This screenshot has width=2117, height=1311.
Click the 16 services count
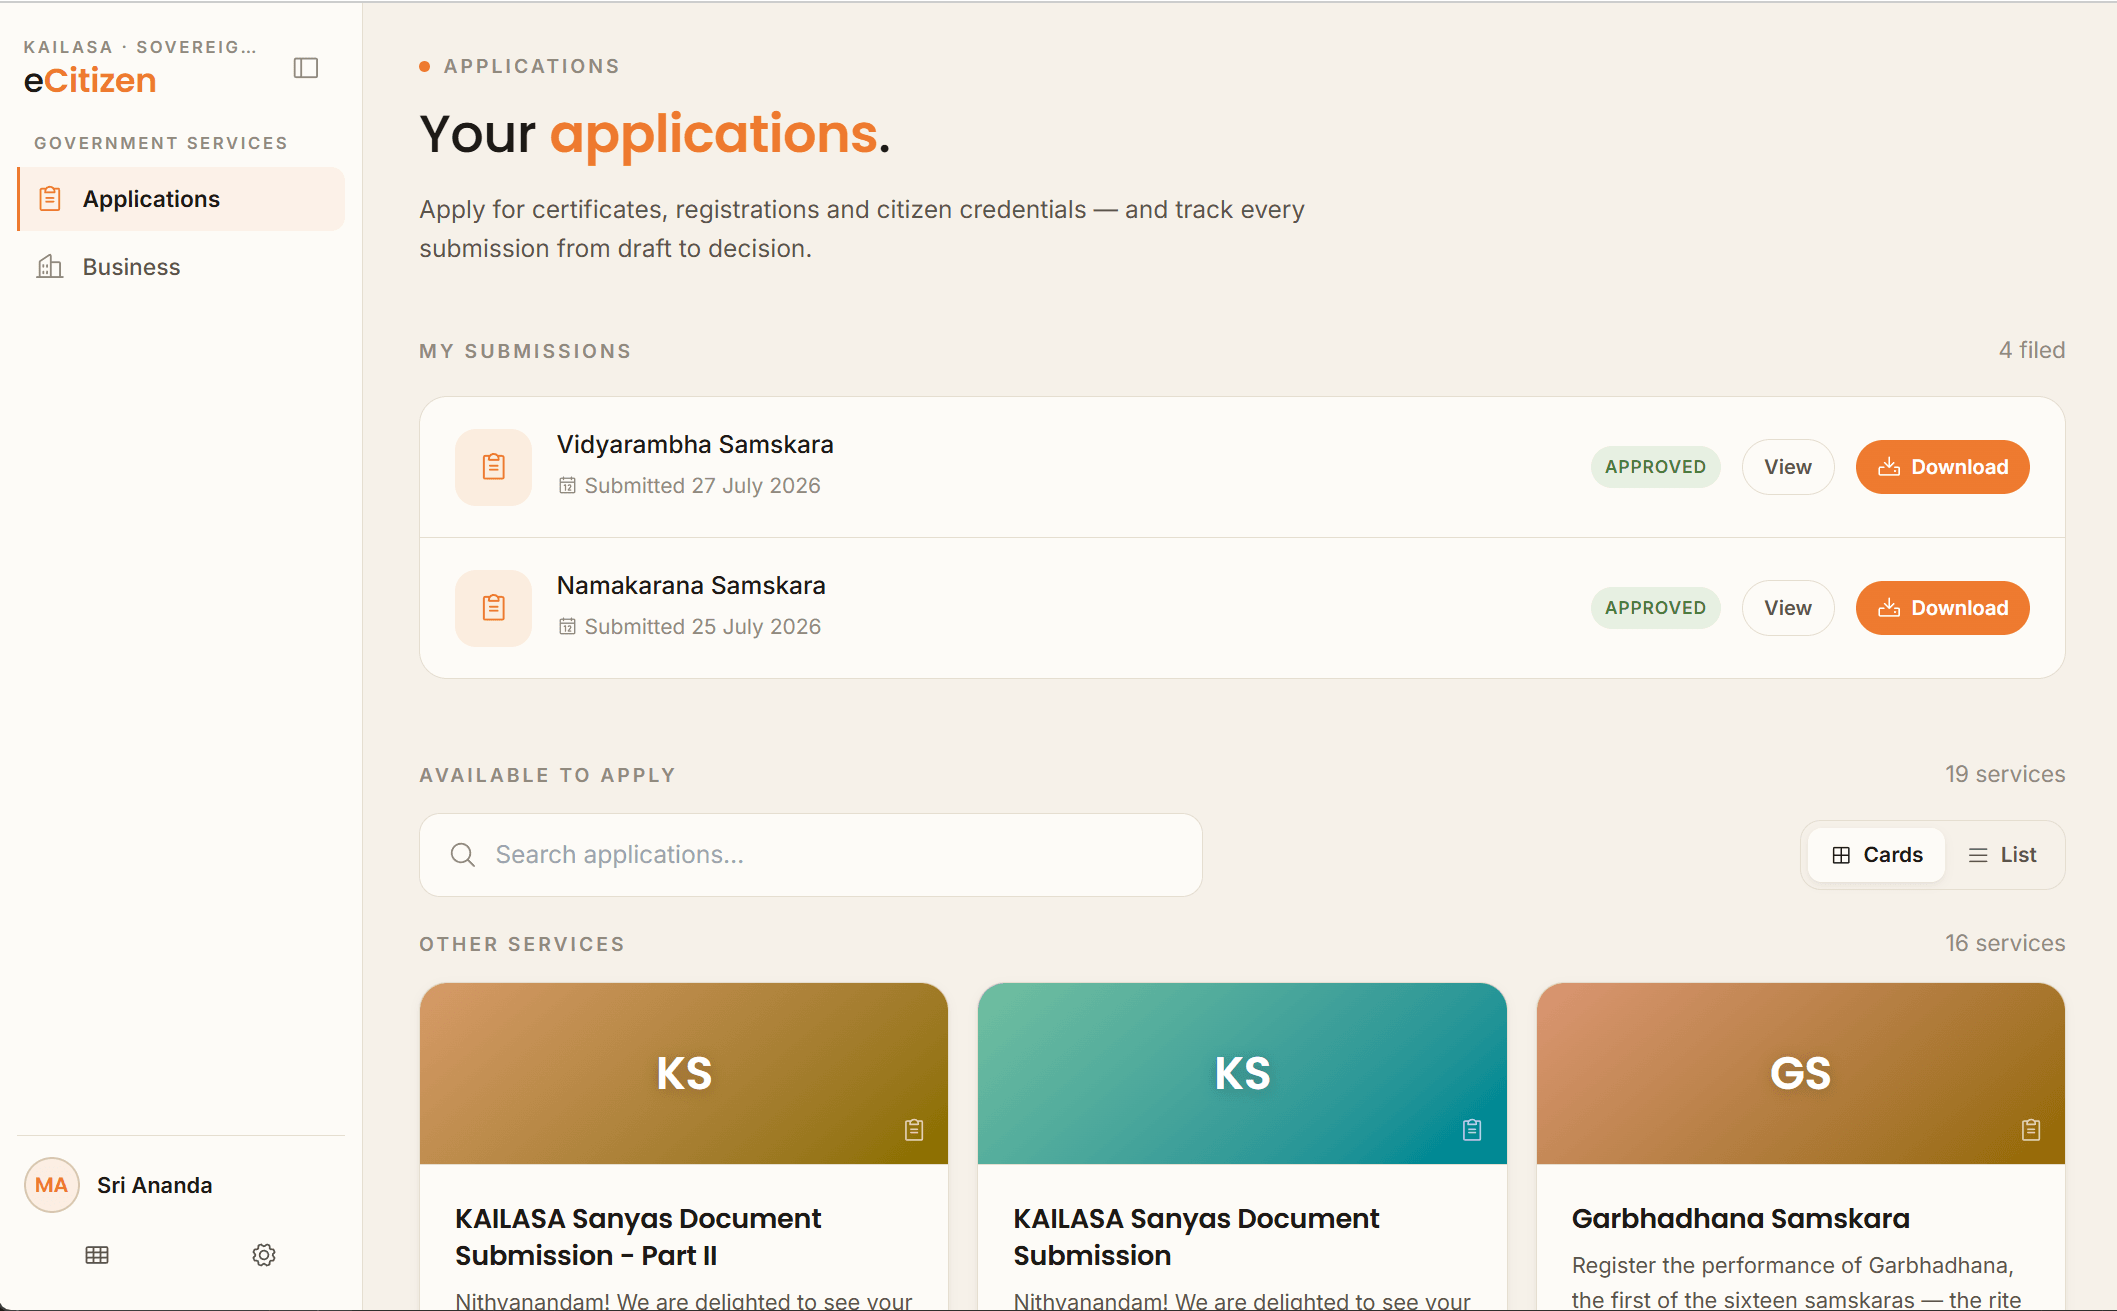tap(2005, 943)
